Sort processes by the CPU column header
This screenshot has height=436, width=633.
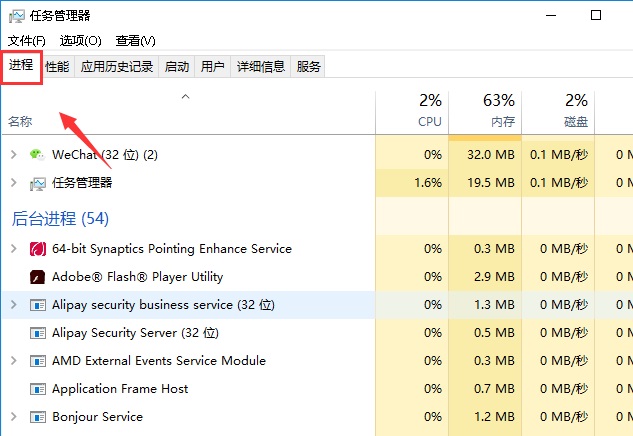pos(428,111)
